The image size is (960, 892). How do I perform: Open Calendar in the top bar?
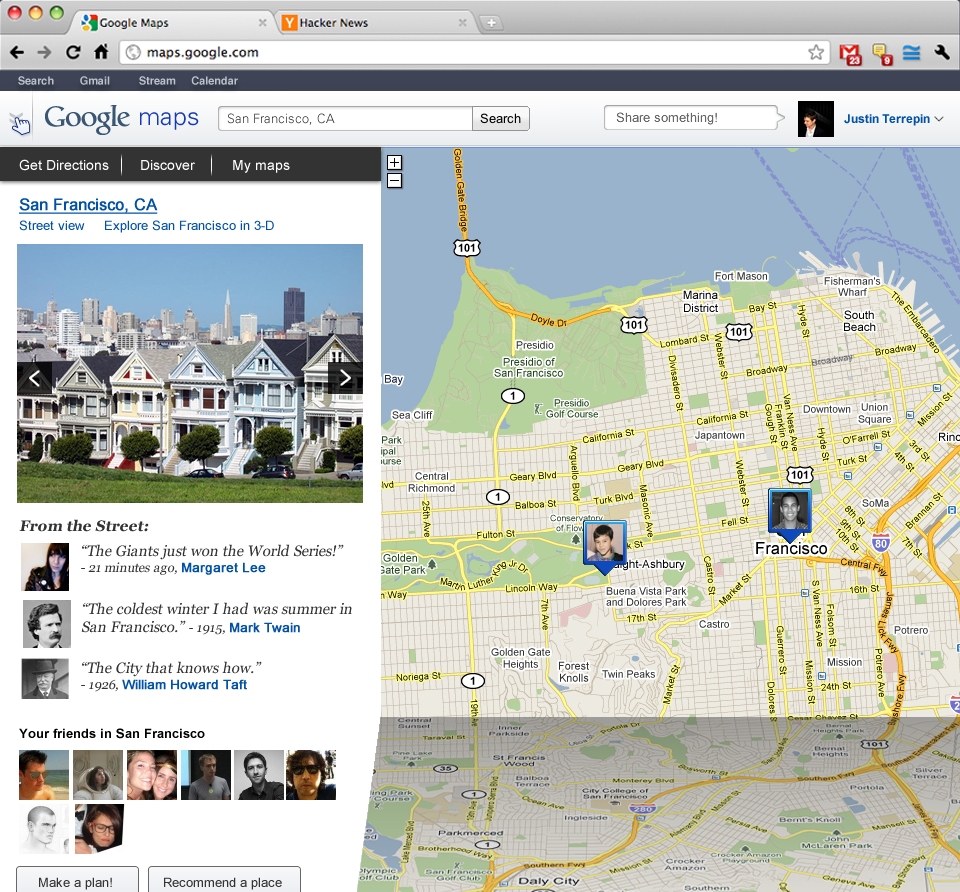(214, 81)
